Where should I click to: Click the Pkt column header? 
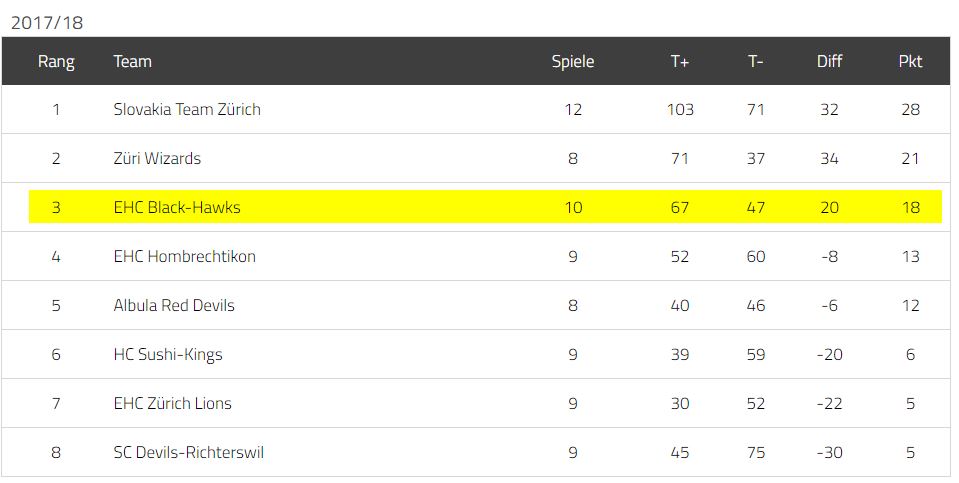910,61
